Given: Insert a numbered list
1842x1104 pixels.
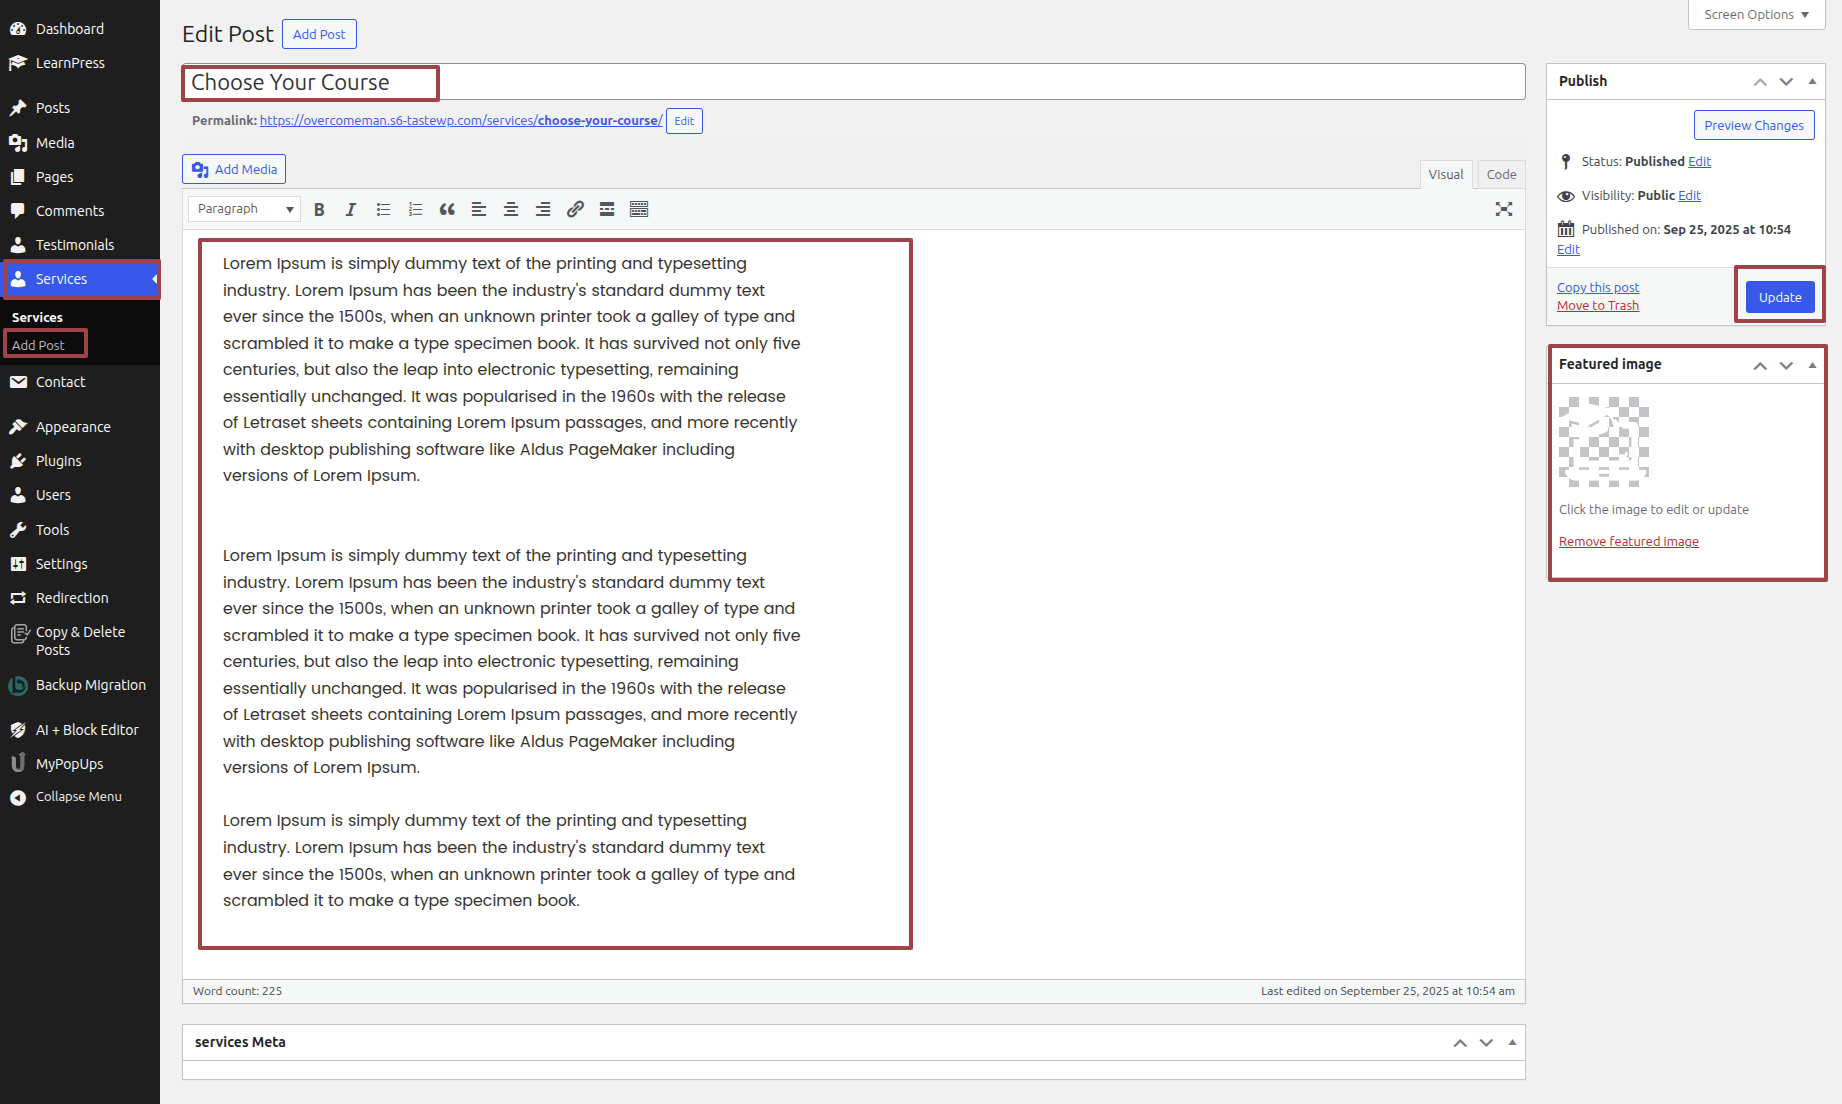Looking at the screenshot, I should pos(415,209).
